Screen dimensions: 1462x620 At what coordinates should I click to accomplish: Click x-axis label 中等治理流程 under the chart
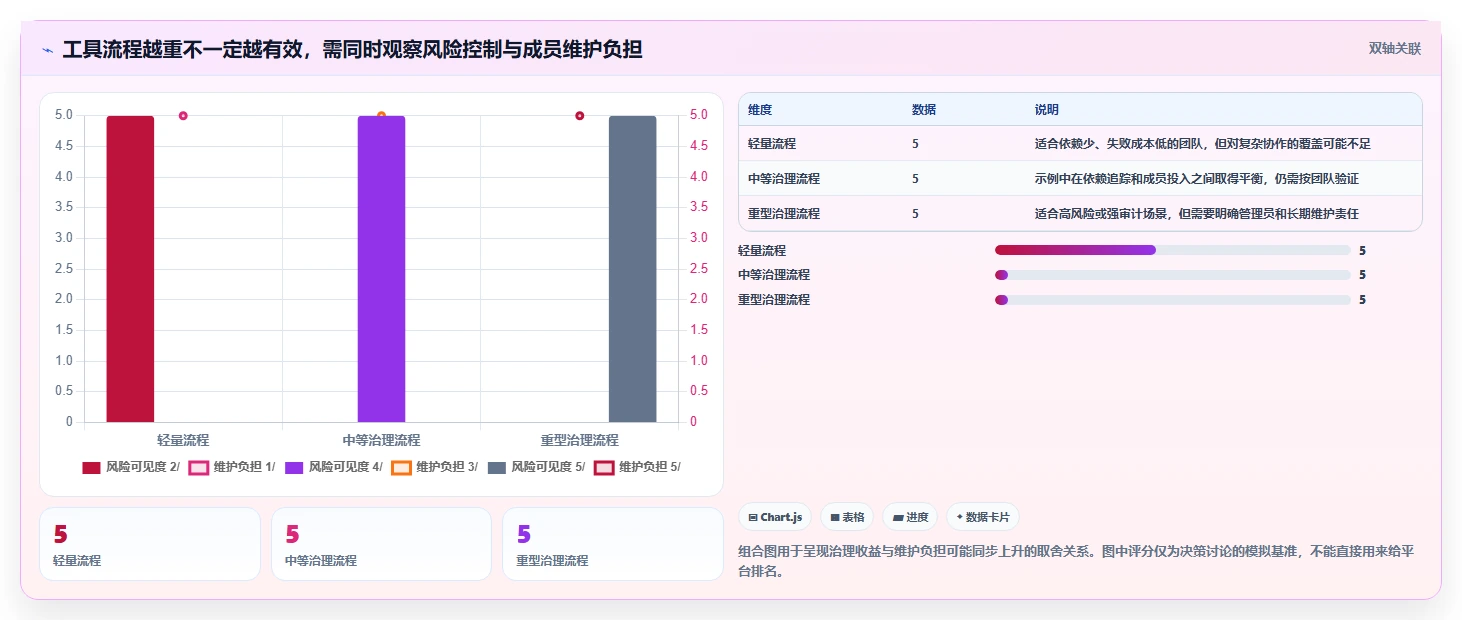[x=381, y=440]
